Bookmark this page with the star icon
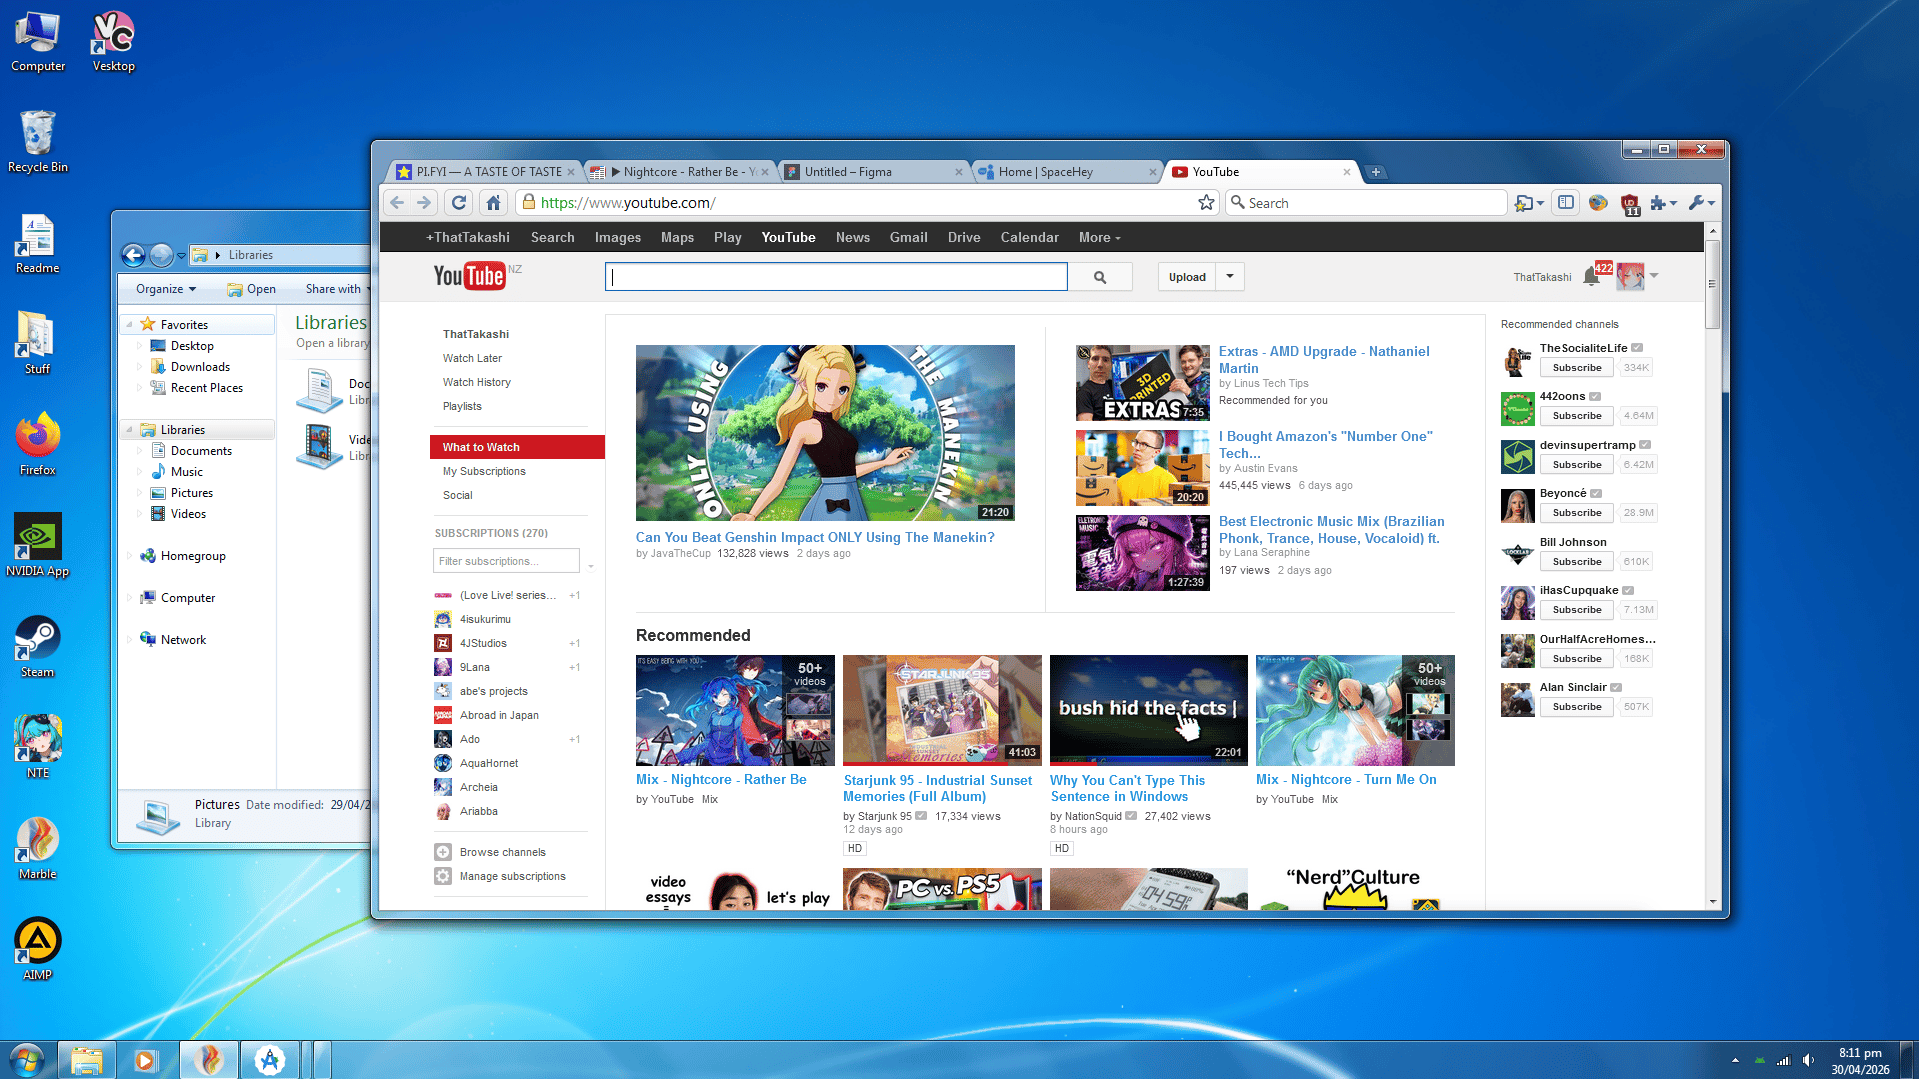This screenshot has height=1079, width=1919. [x=1206, y=203]
